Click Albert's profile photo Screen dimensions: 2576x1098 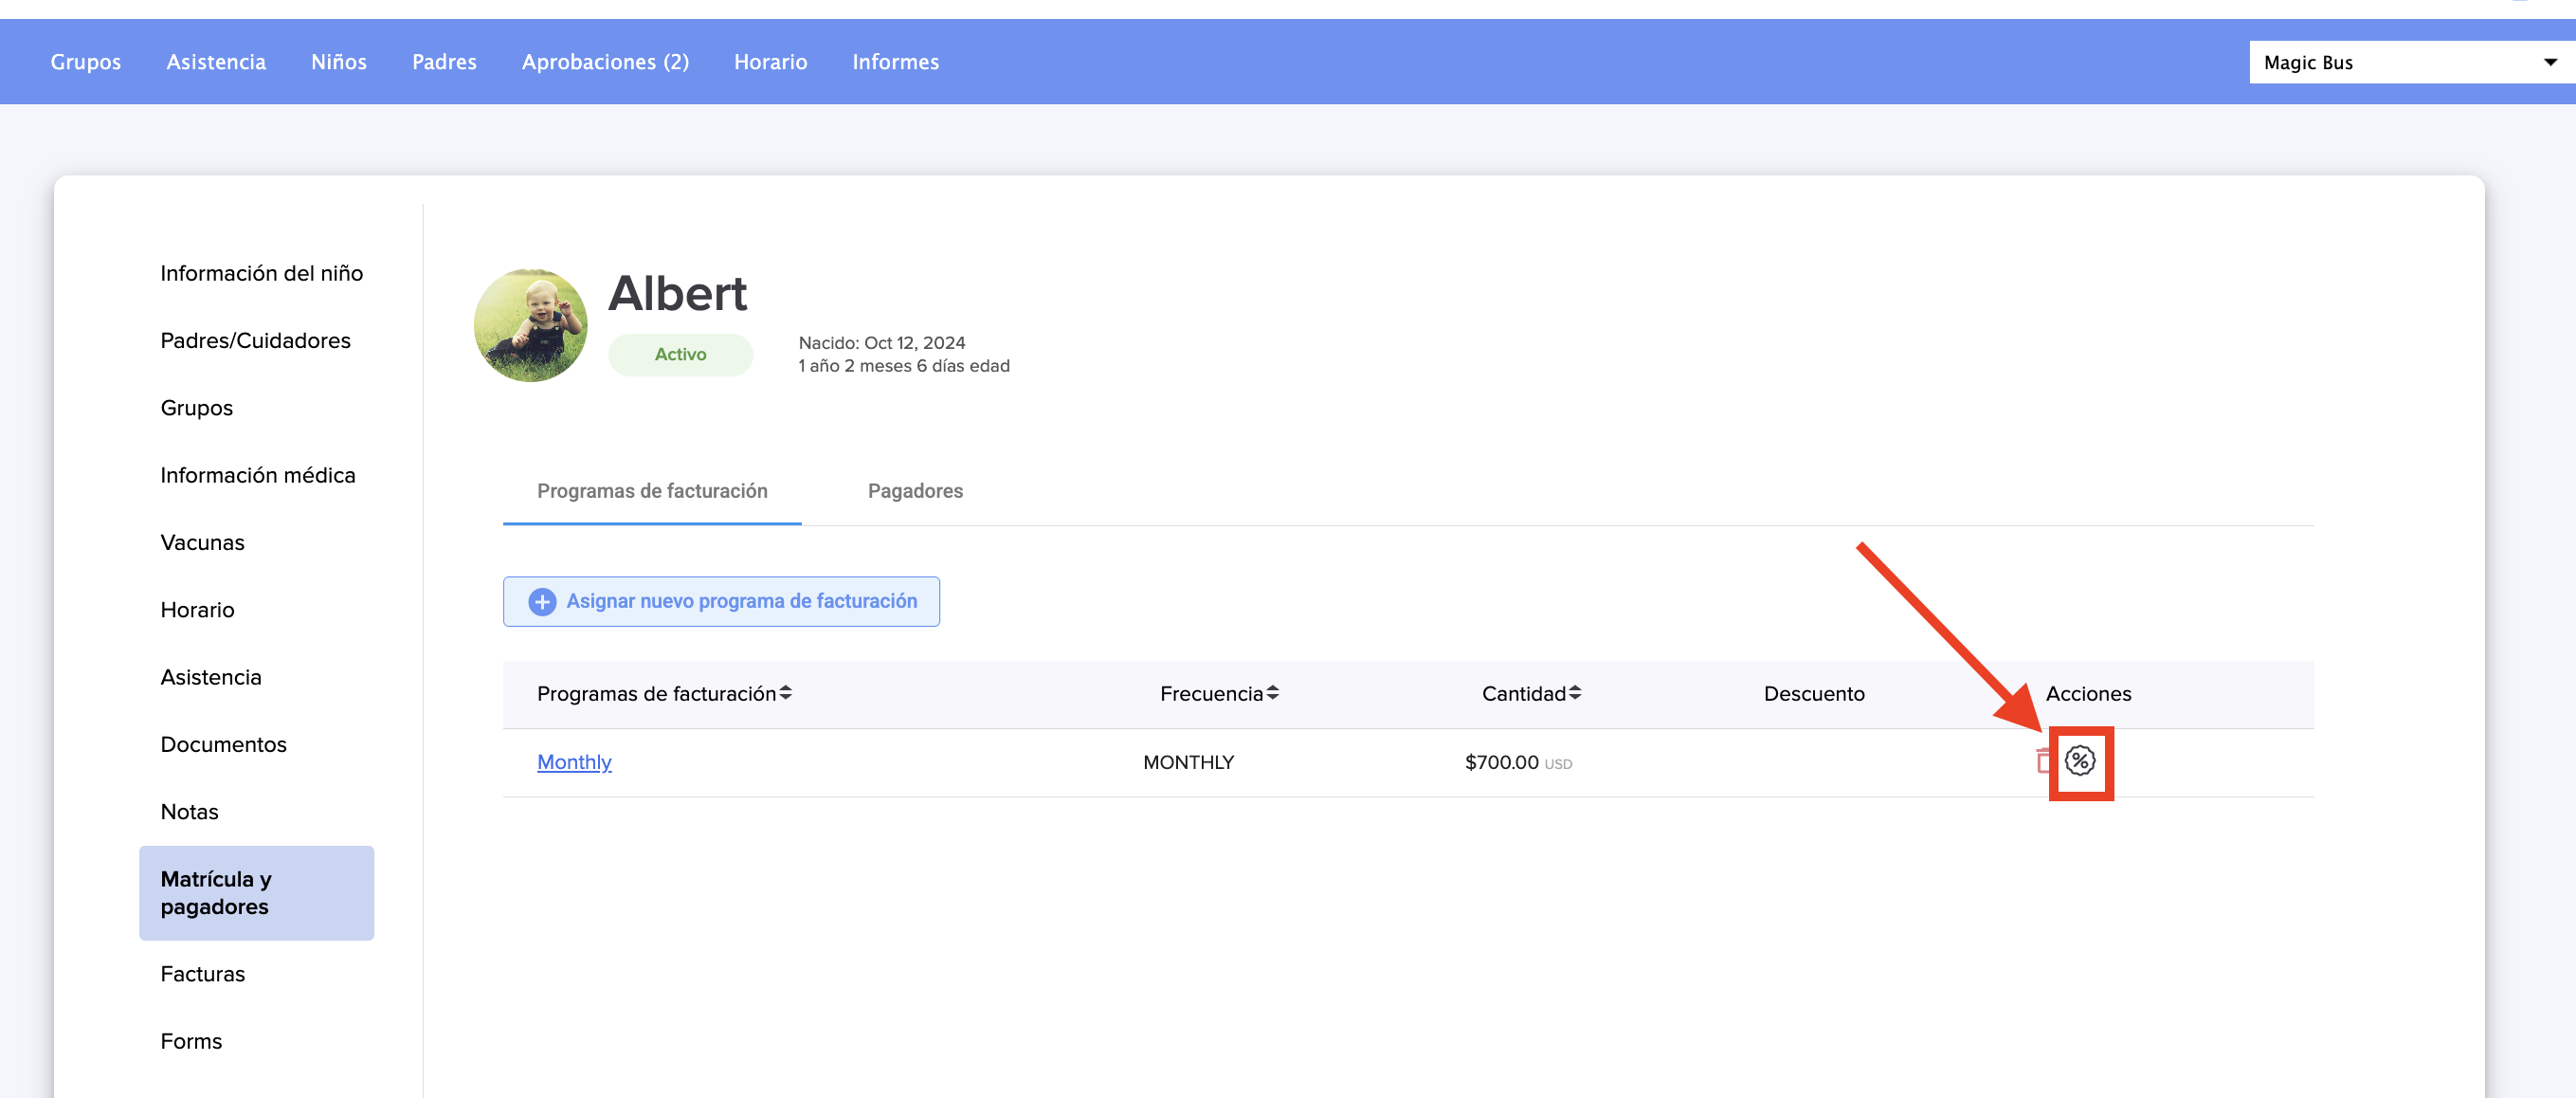(530, 325)
